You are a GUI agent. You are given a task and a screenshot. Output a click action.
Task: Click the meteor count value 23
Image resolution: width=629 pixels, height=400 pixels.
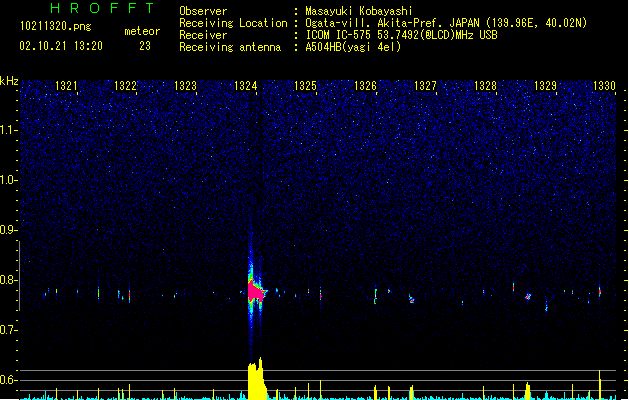(x=145, y=46)
